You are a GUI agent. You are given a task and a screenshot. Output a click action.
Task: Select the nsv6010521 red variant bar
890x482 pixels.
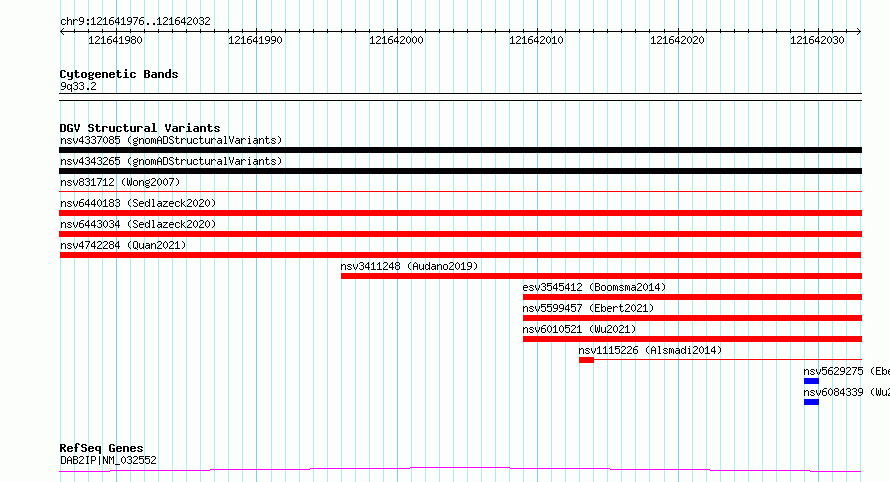click(692, 339)
